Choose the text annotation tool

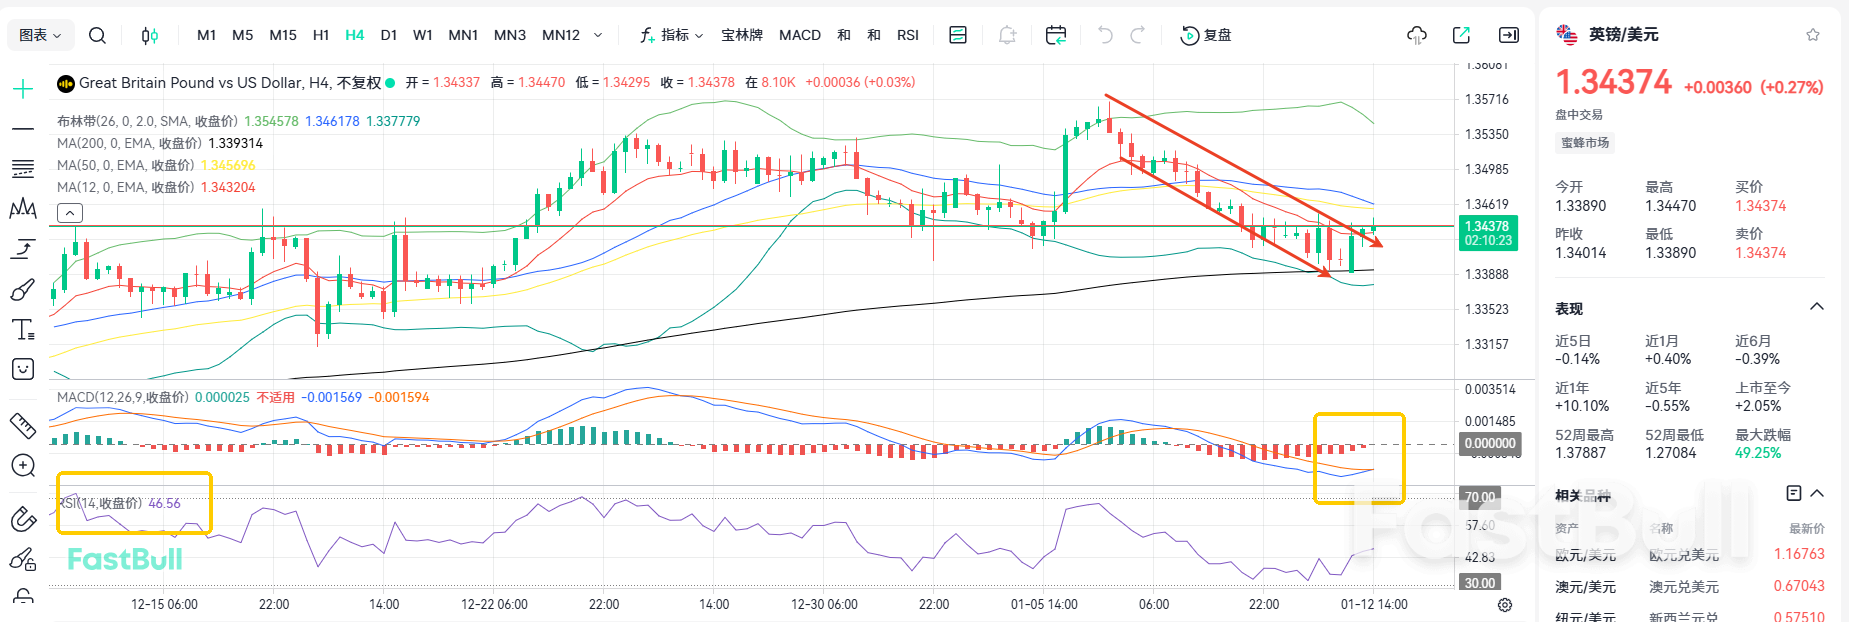pos(22,330)
